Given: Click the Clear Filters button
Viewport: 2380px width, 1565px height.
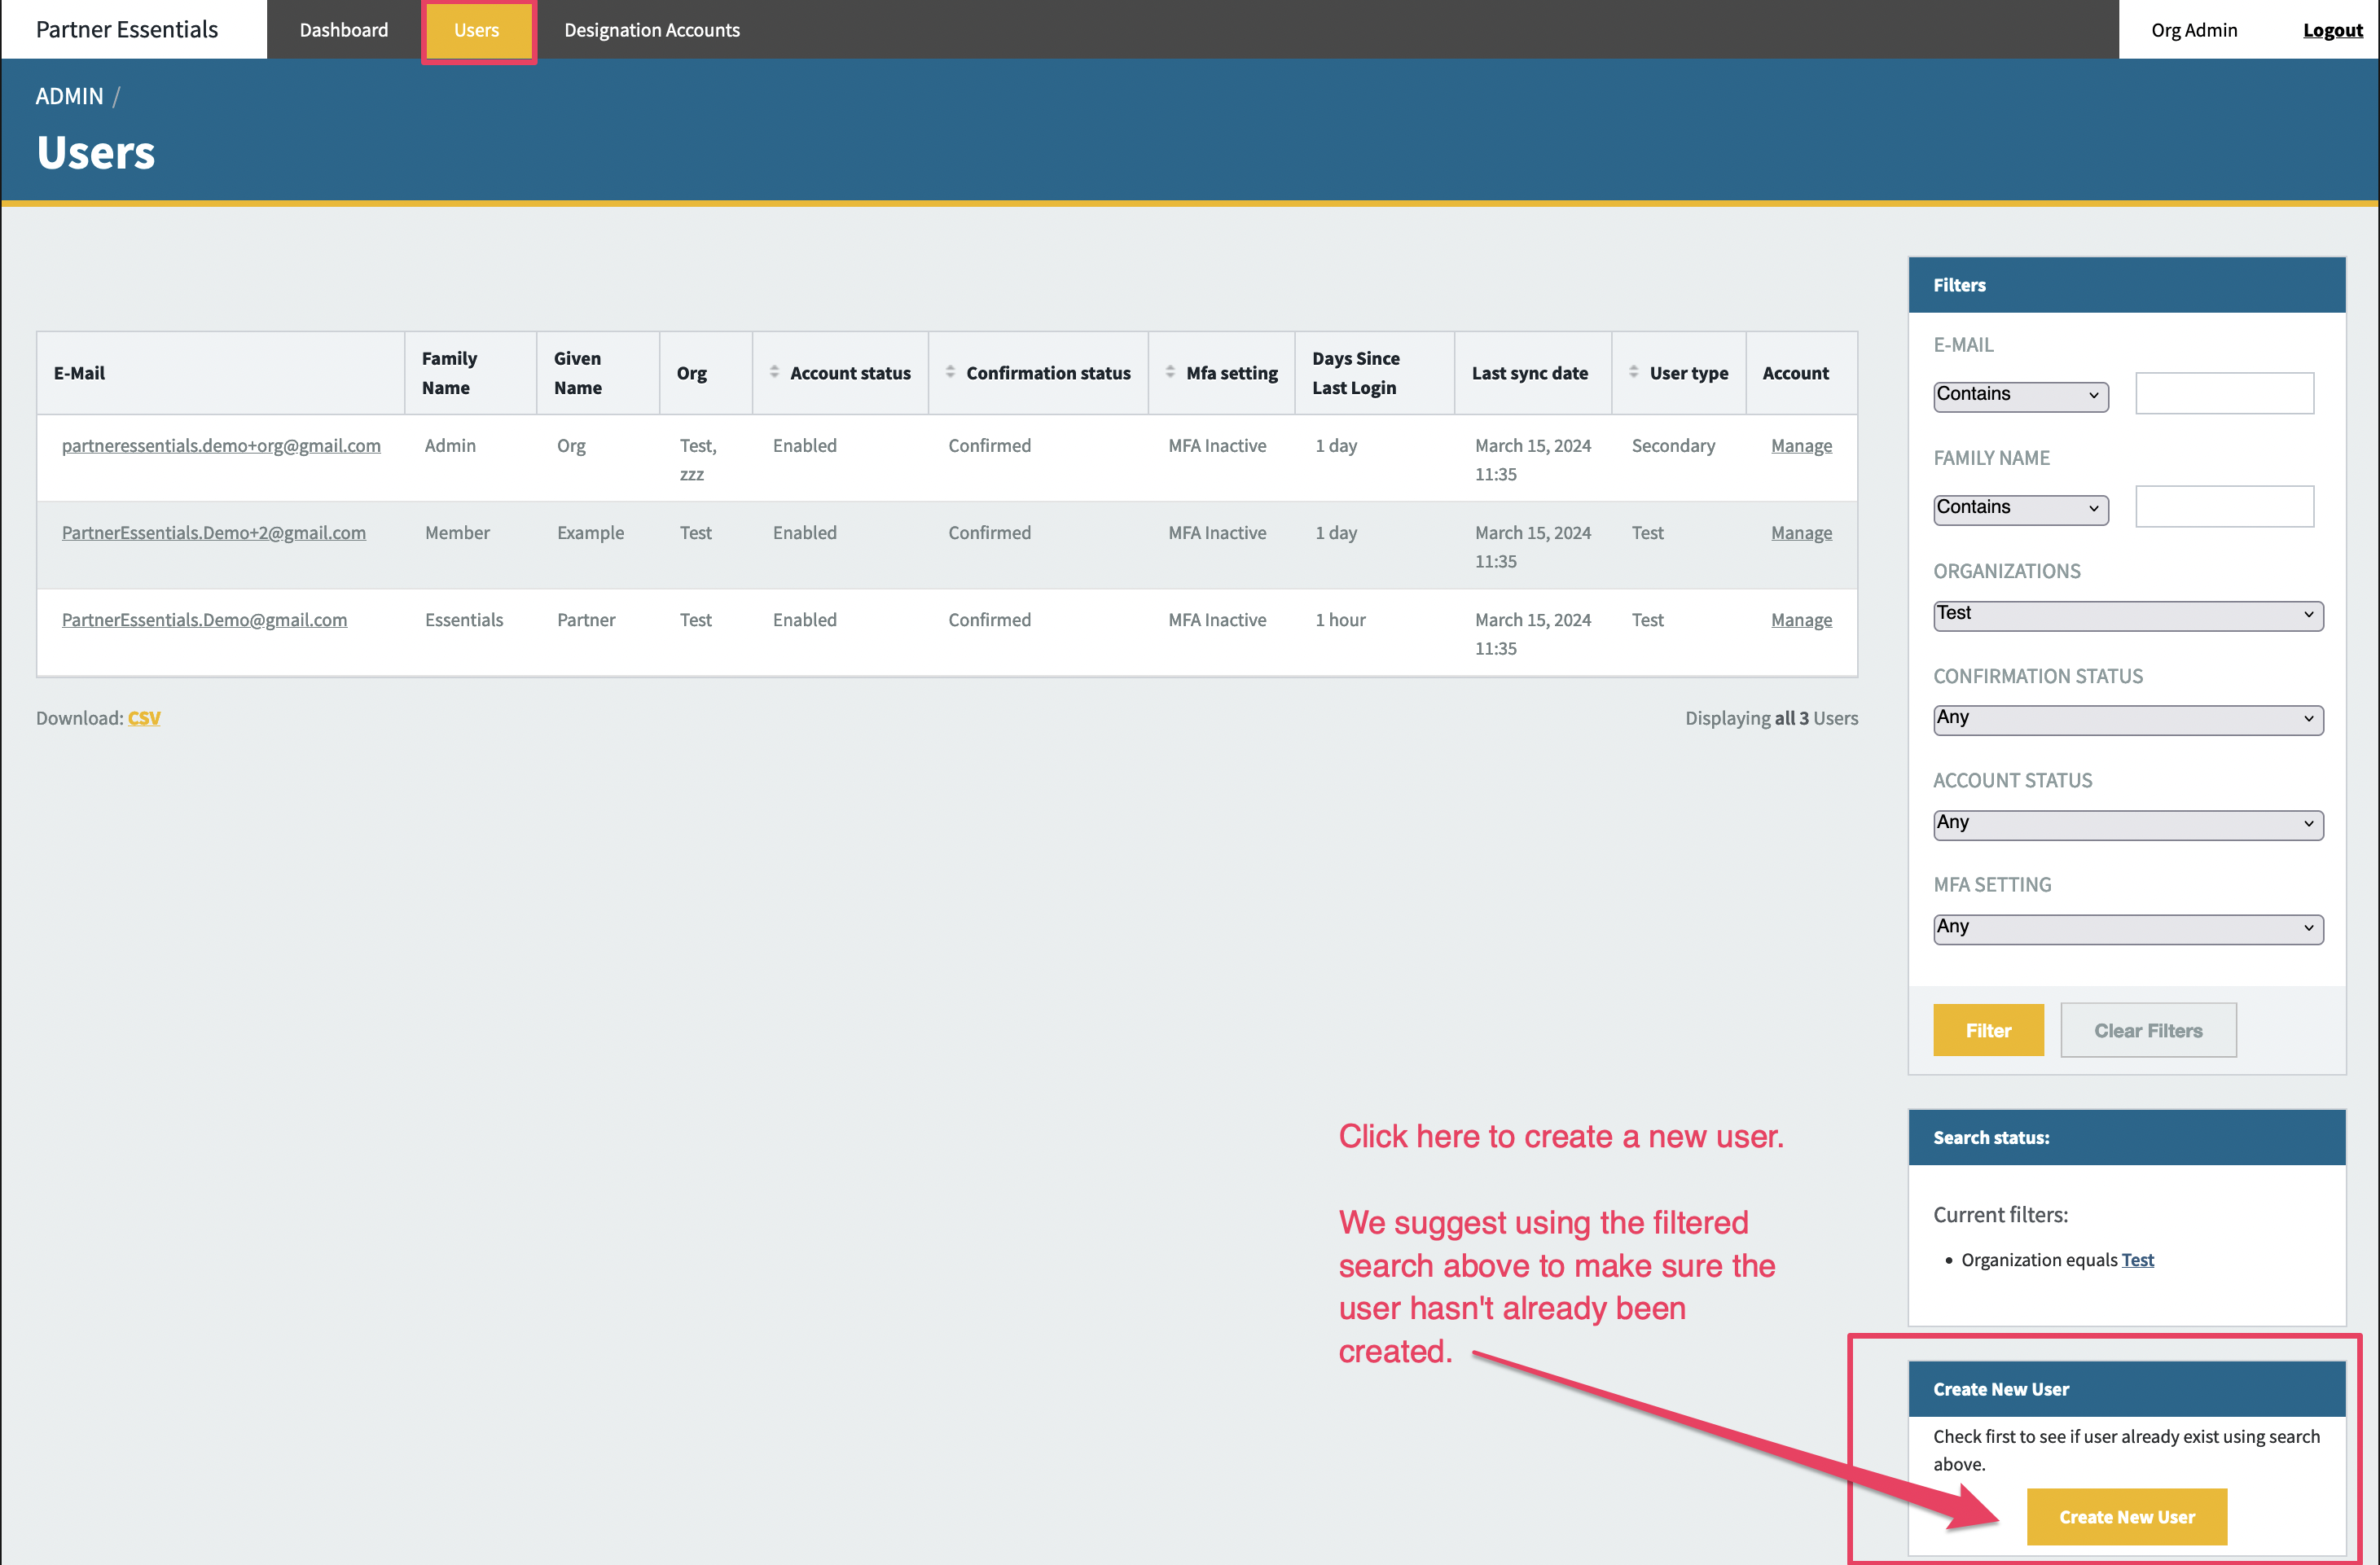Looking at the screenshot, I should click(x=2147, y=1030).
